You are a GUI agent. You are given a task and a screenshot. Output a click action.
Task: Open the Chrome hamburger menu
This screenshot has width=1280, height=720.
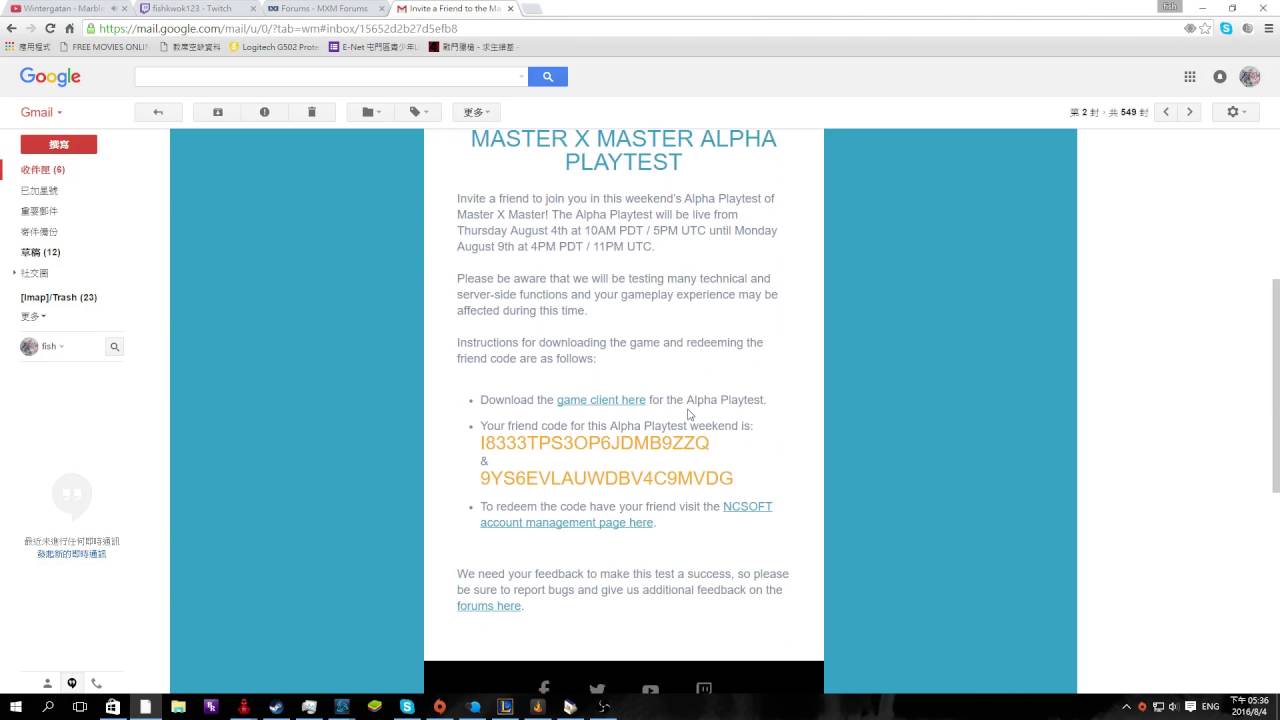[x=1268, y=29]
